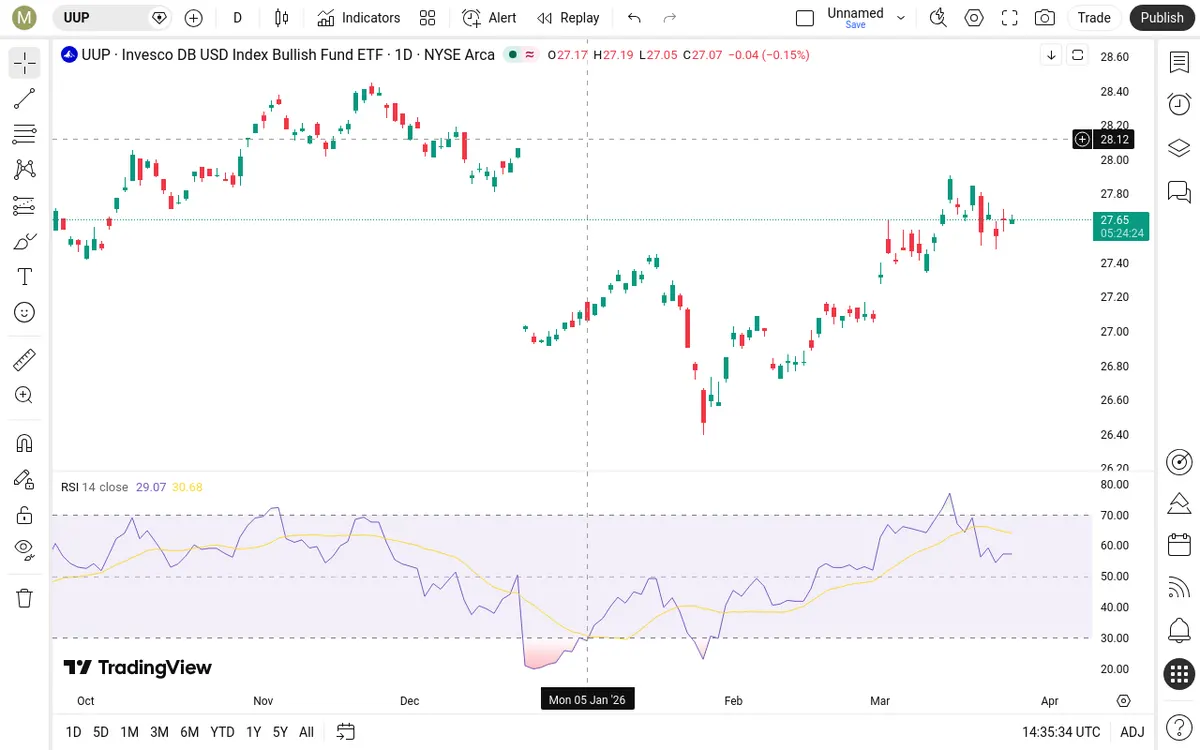
Task: Select the trend line drawing tool
Action: (25, 98)
